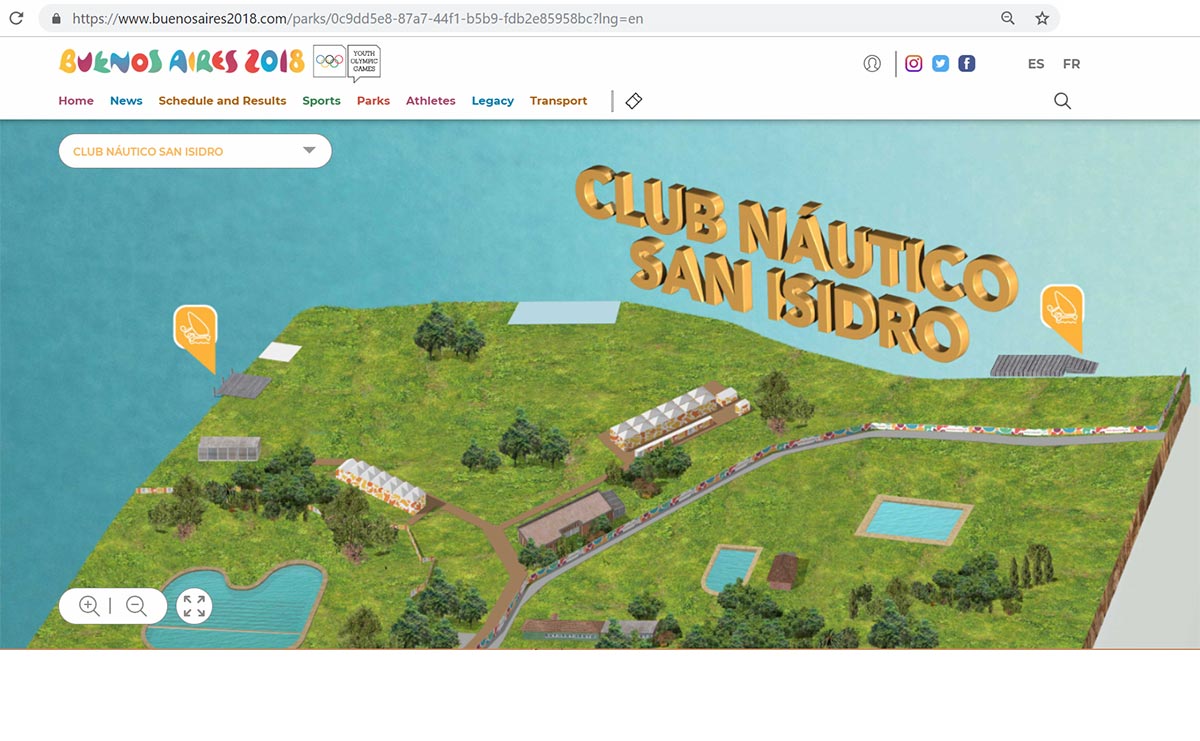Open the Parks menu item
Image resolution: width=1200 pixels, height=741 pixels.
coord(373,101)
